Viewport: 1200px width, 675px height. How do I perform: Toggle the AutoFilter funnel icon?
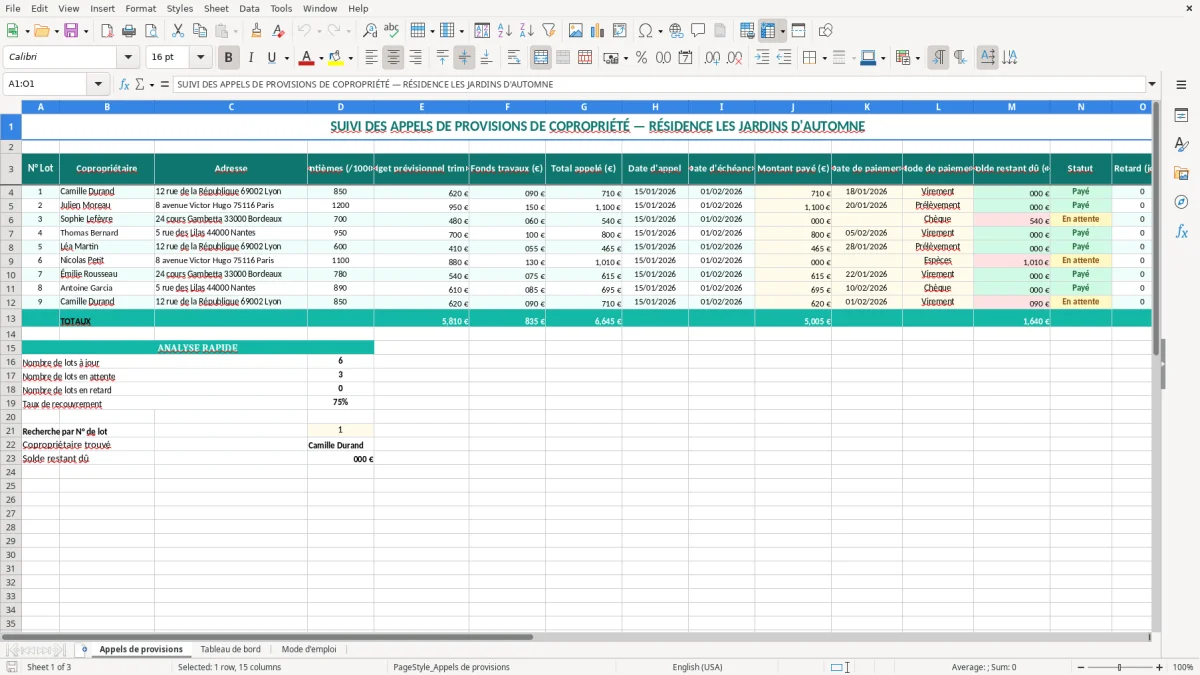tap(548, 31)
